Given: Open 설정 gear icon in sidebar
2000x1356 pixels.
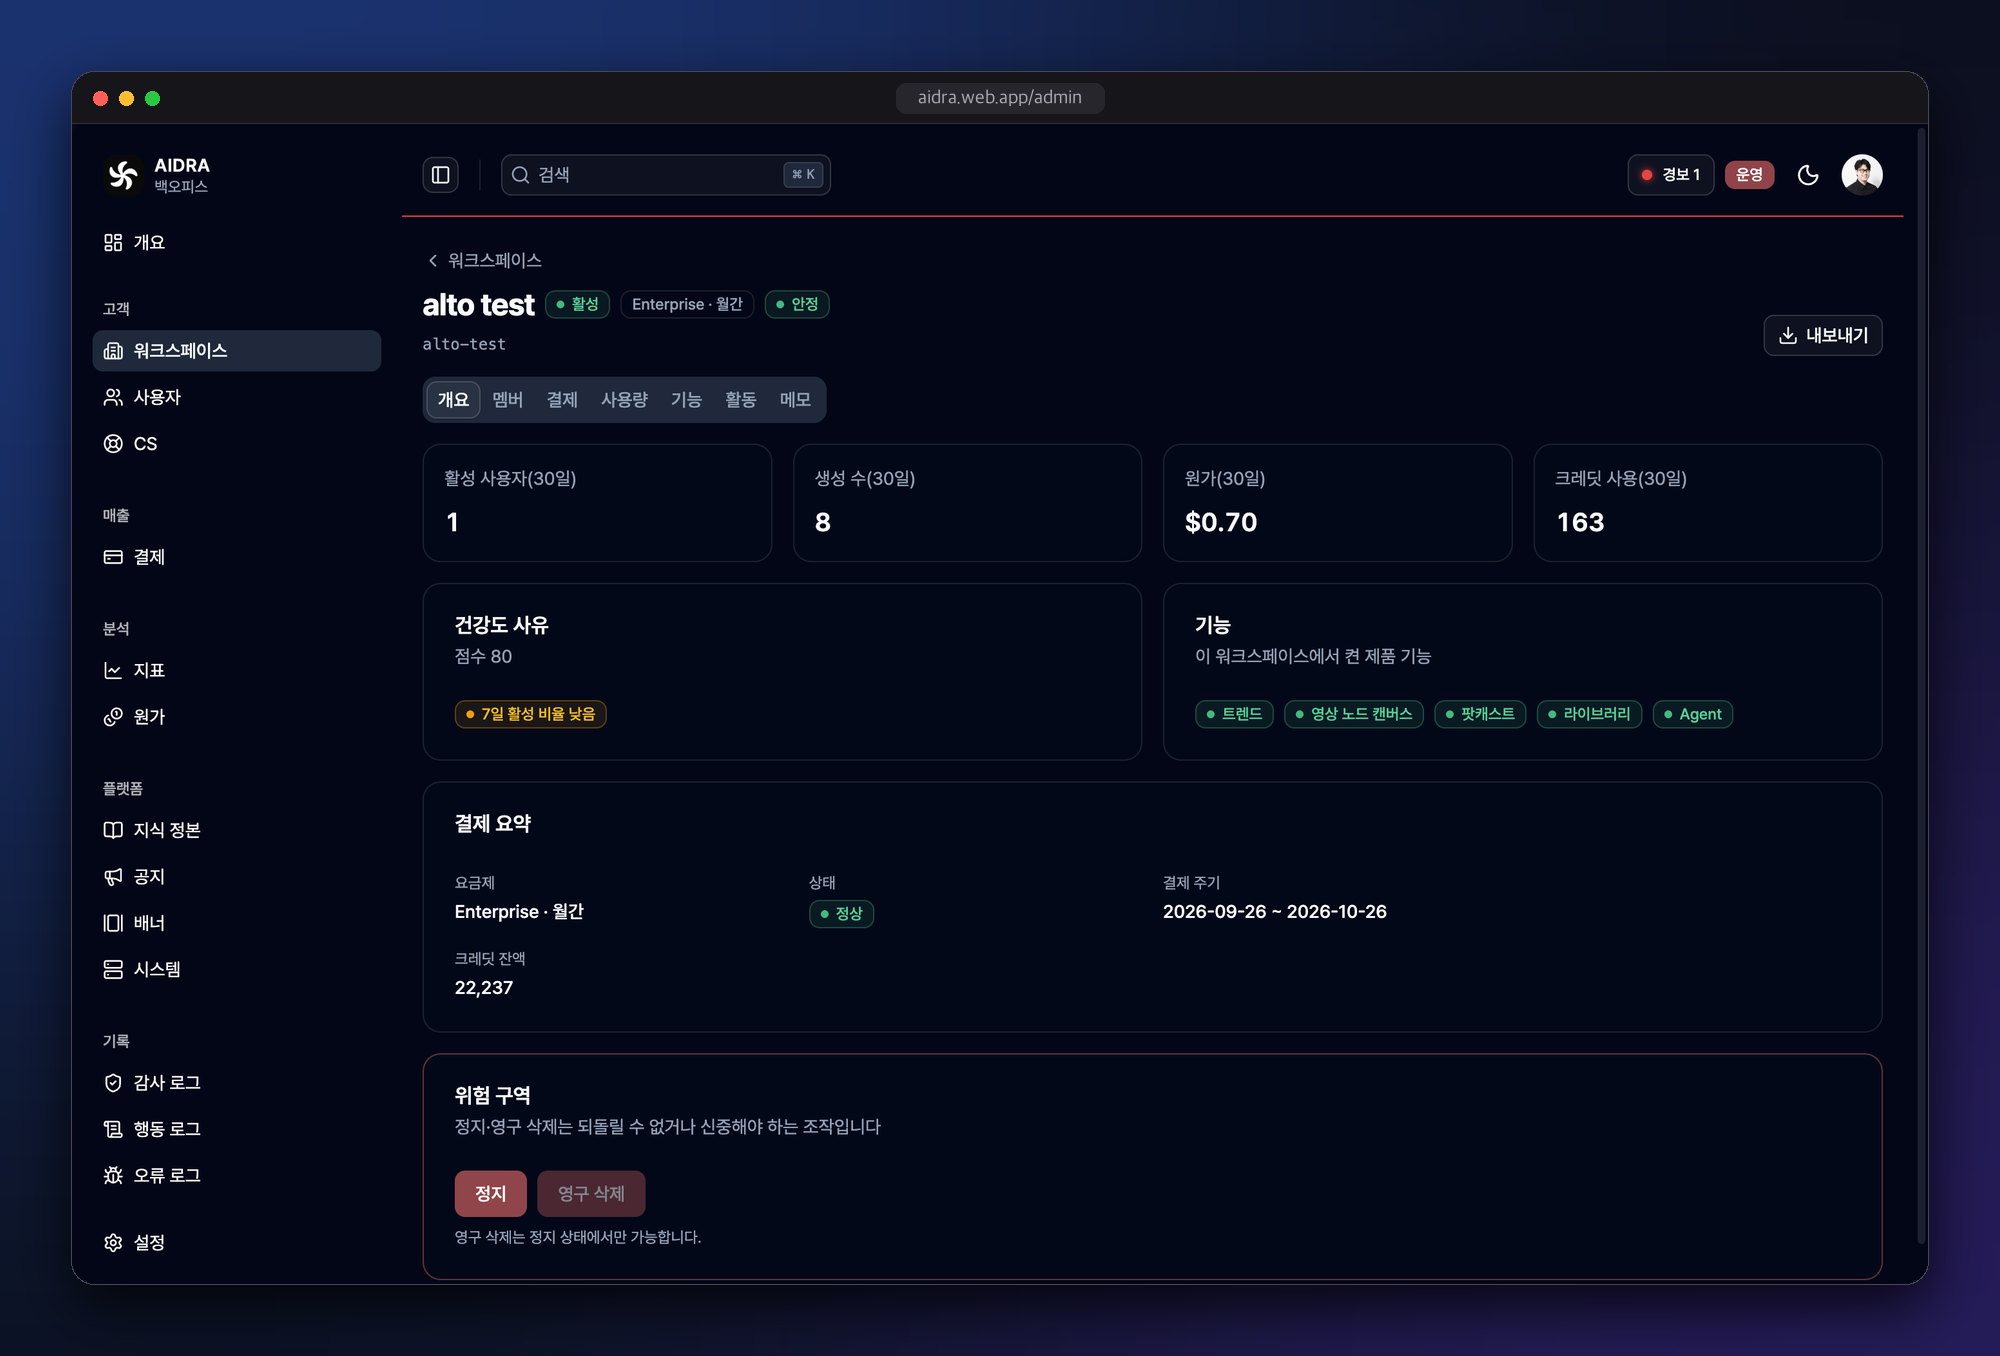Looking at the screenshot, I should 113,1242.
